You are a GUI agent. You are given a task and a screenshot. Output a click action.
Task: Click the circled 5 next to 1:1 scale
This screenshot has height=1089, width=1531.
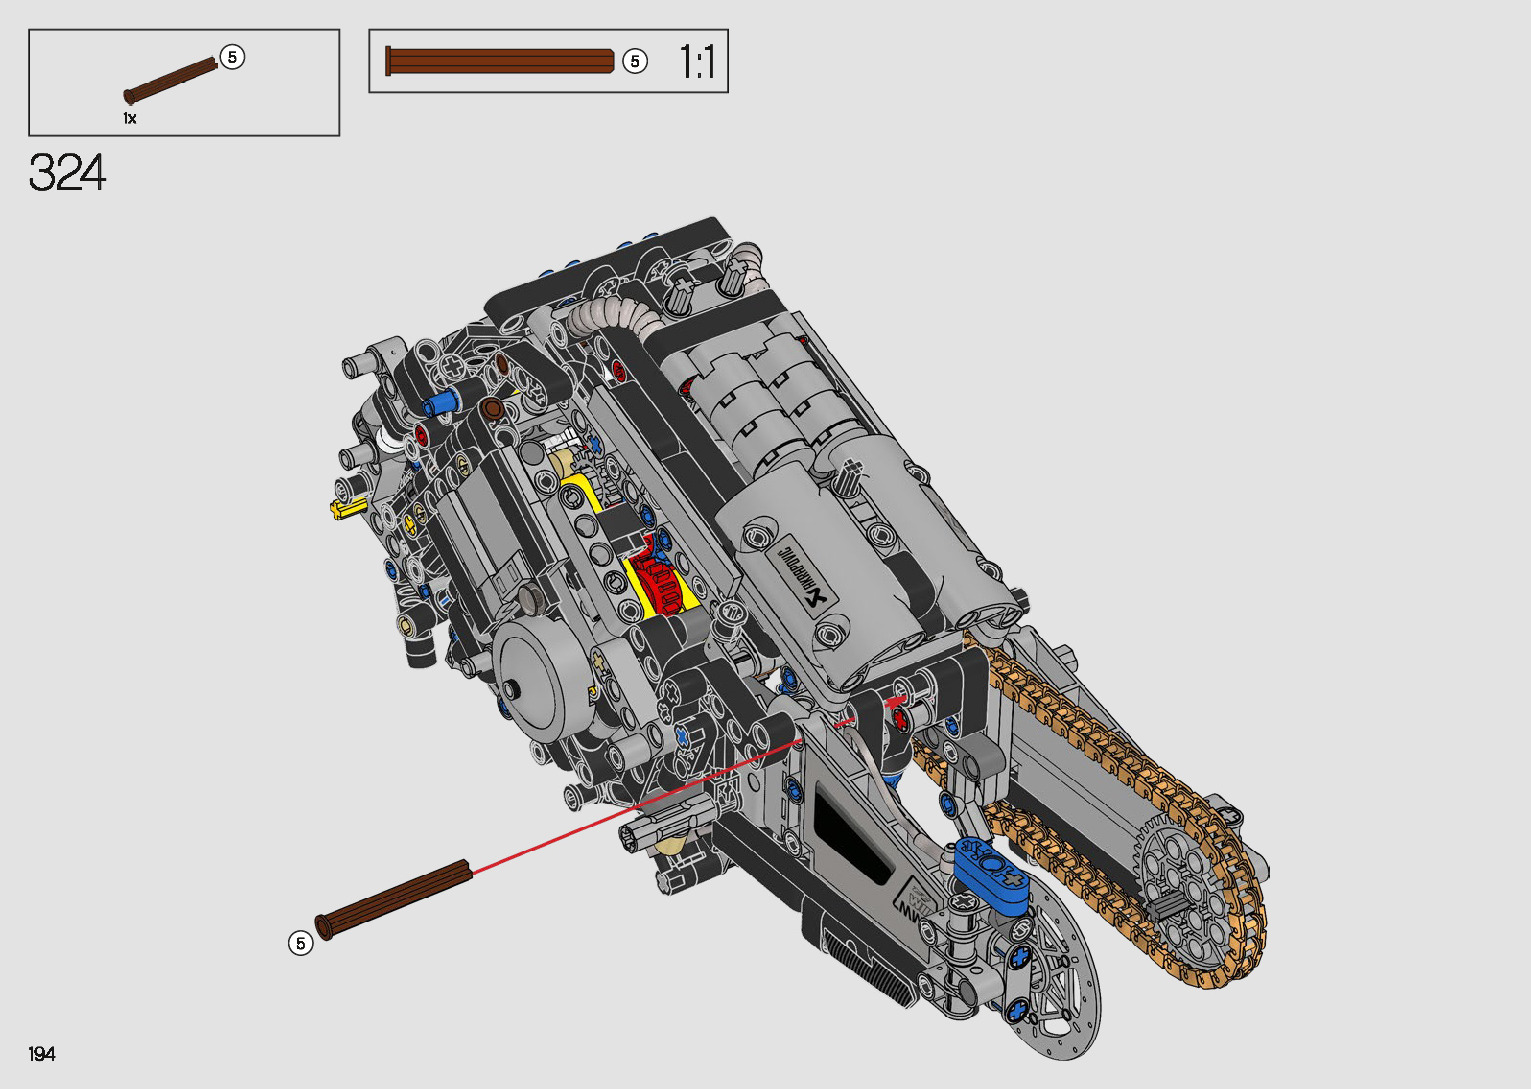[634, 62]
